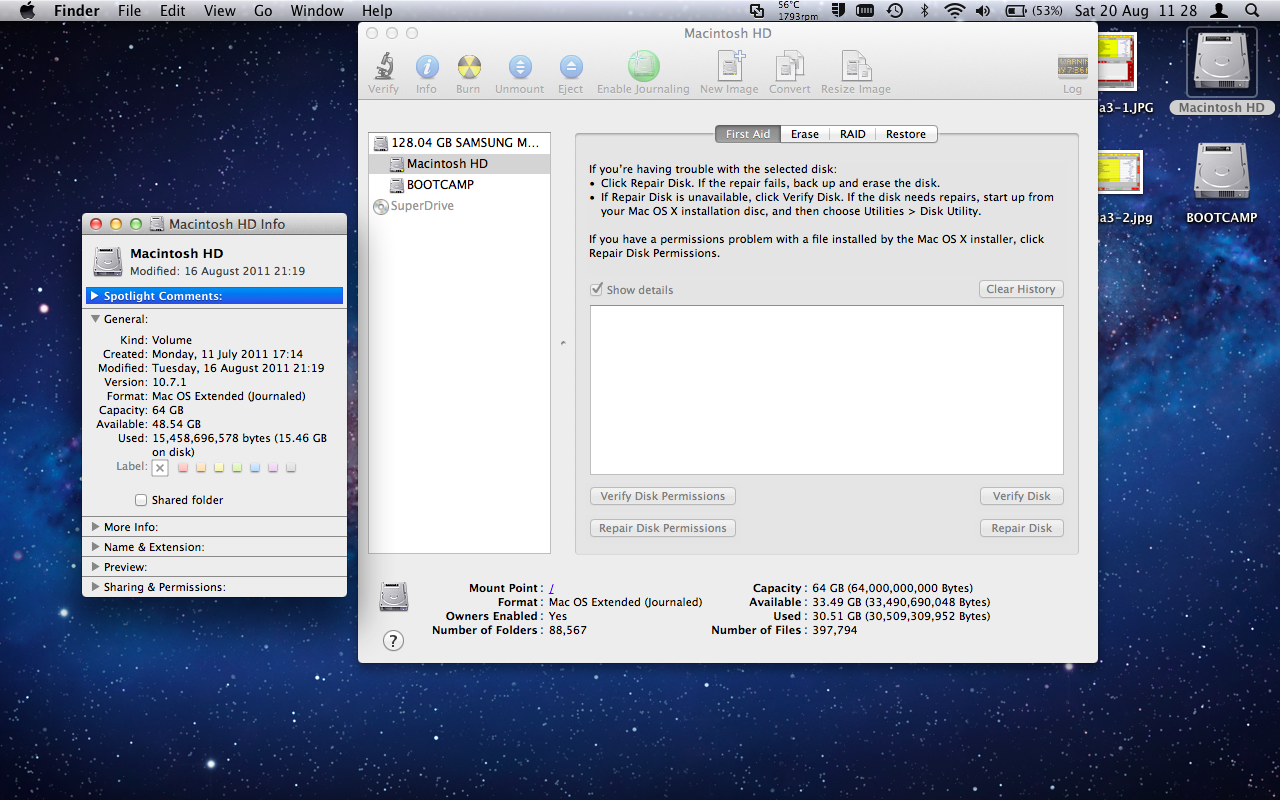Click the Eject toolbar icon
This screenshot has height=800, width=1280.
[570, 67]
